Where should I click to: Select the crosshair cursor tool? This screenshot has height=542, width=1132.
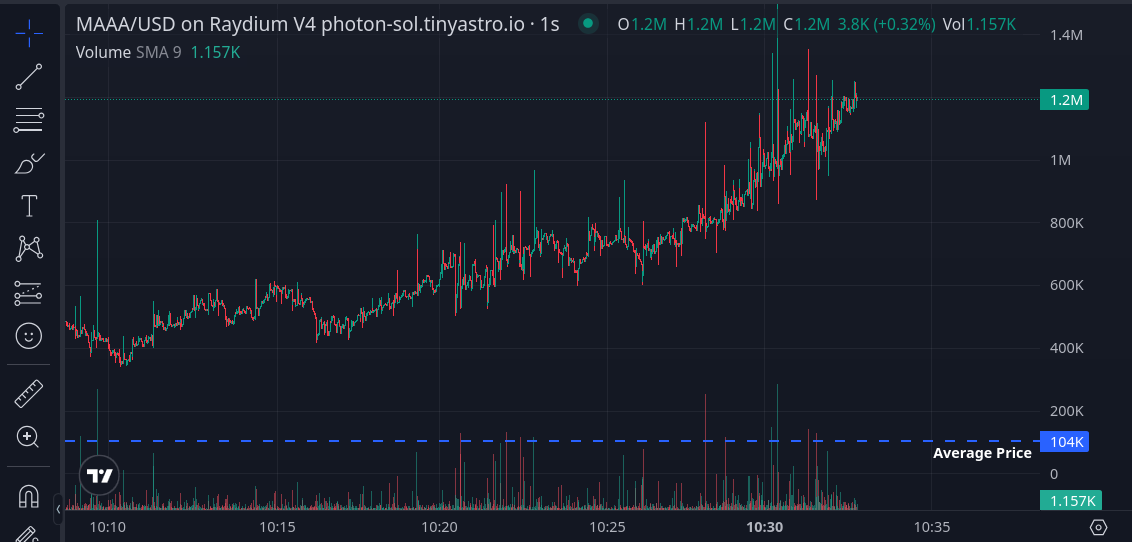click(x=29, y=34)
